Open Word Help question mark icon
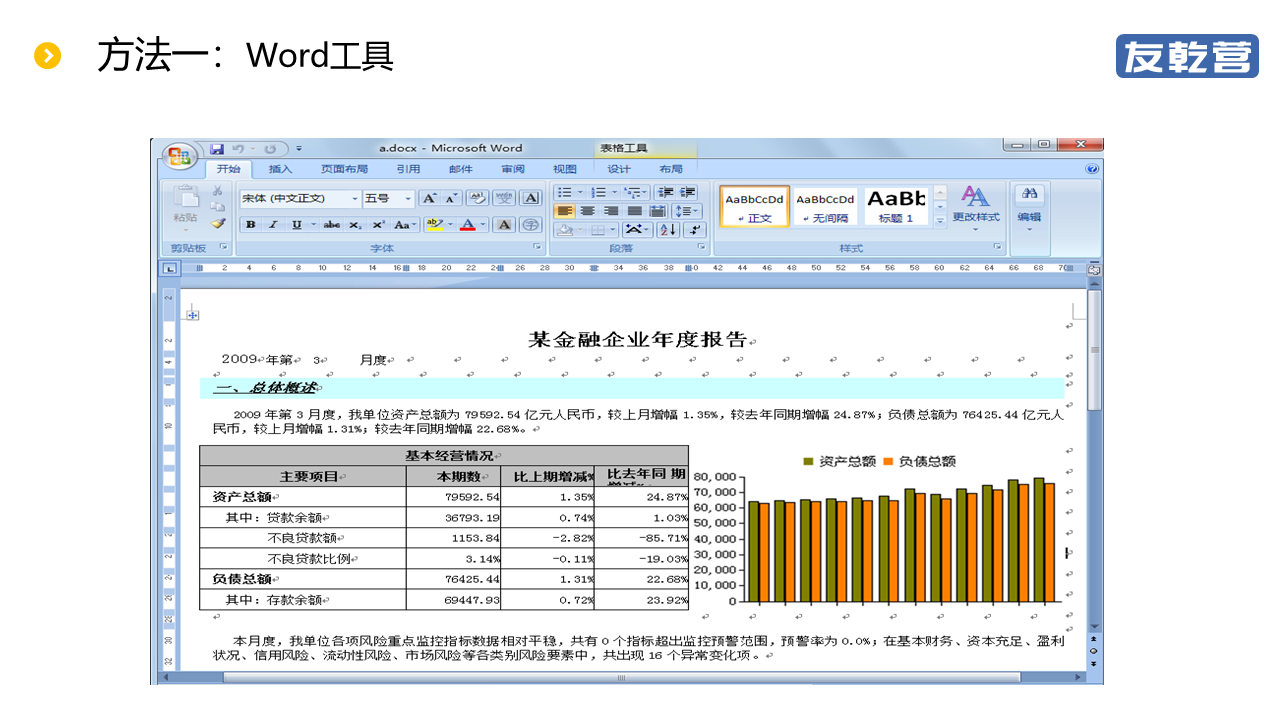This screenshot has width=1280, height=720. (1092, 169)
